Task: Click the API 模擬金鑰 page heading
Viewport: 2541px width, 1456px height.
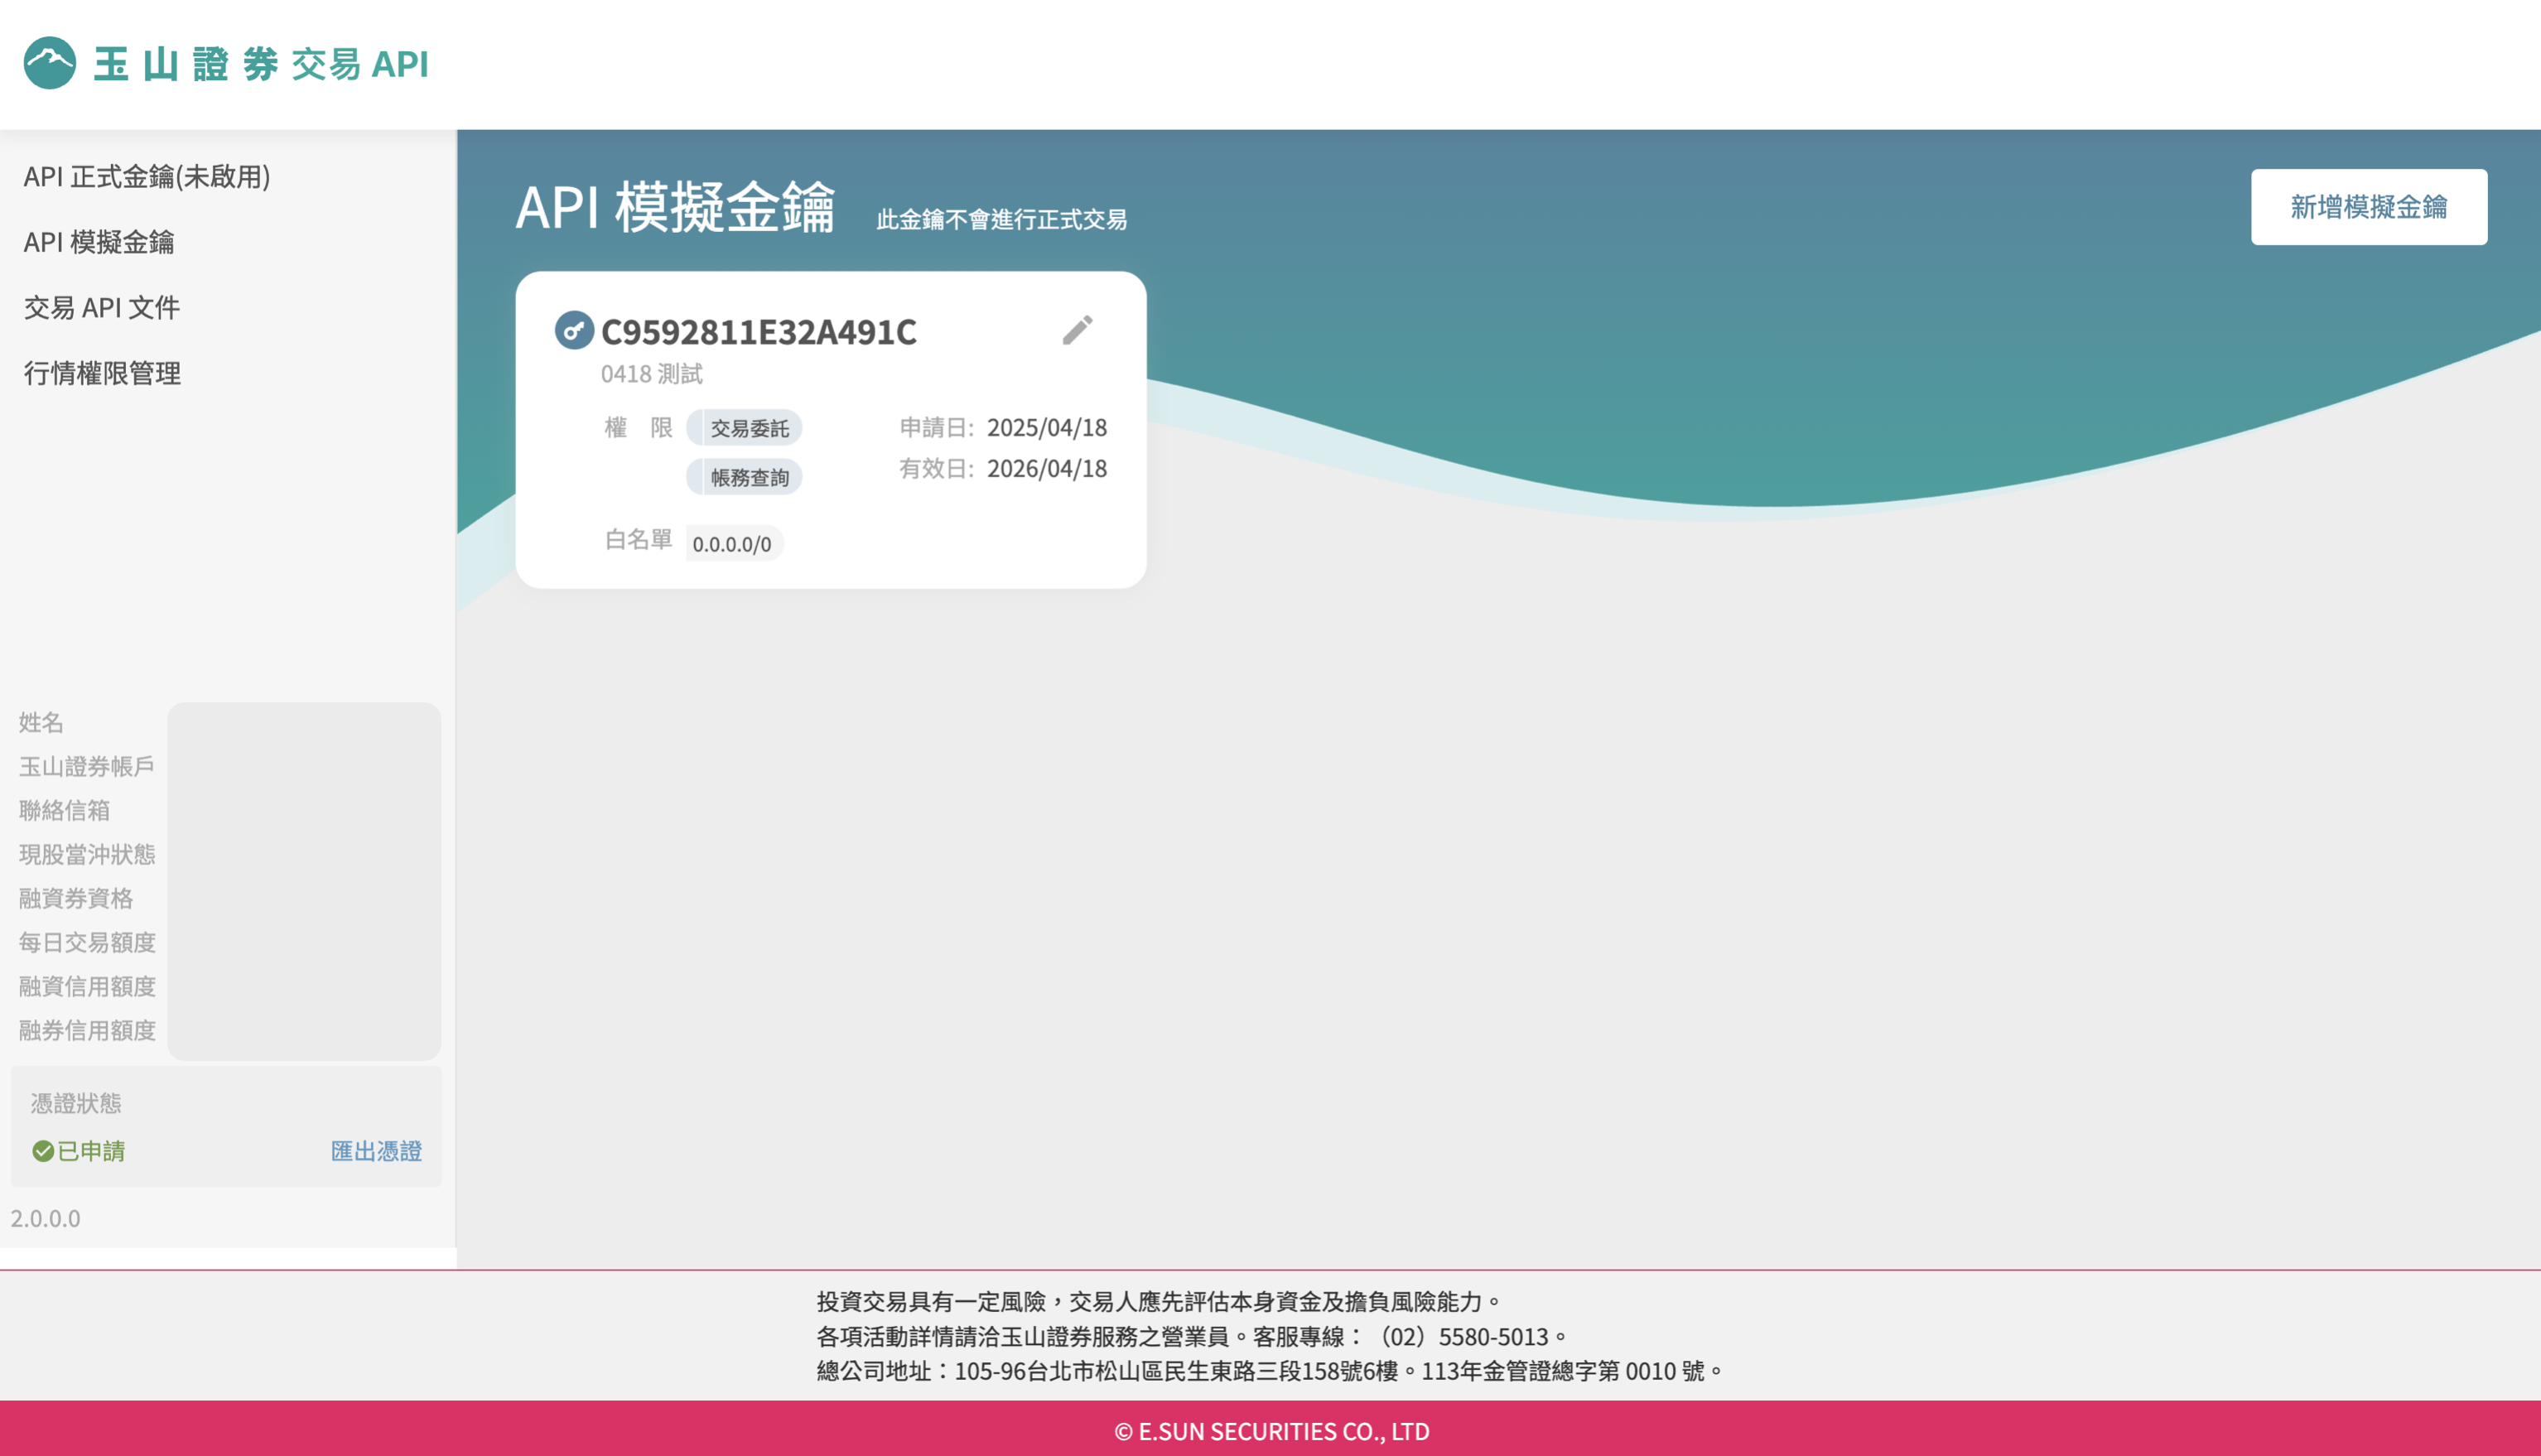Action: [675, 208]
